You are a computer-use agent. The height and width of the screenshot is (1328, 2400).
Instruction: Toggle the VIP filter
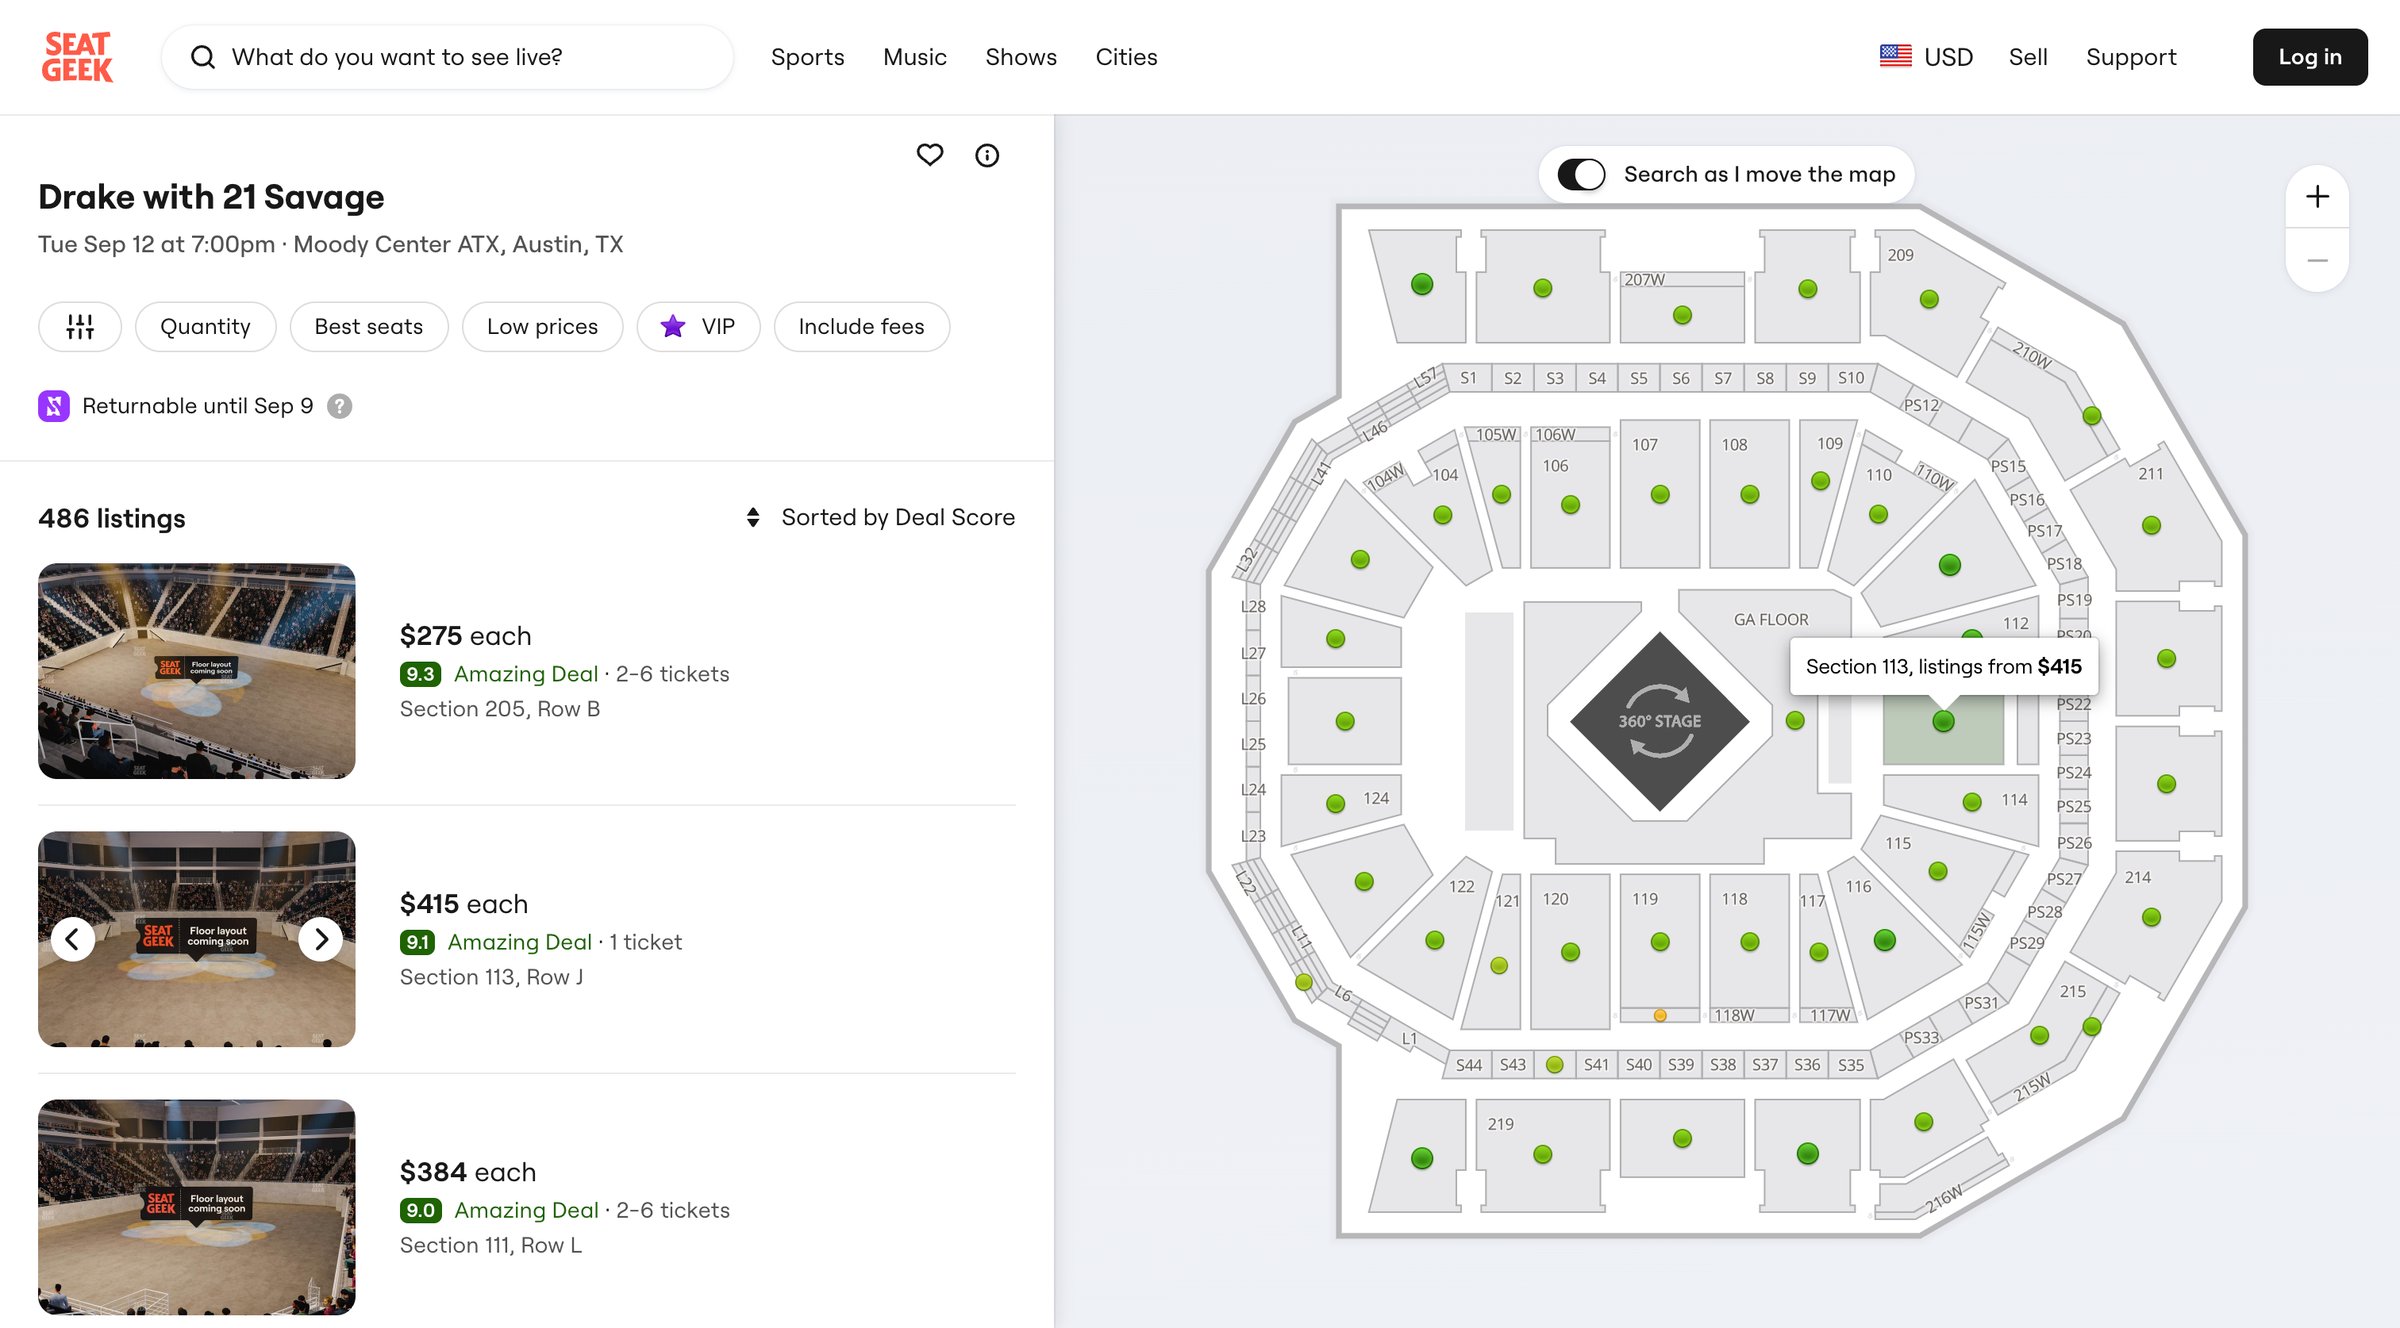click(x=698, y=327)
